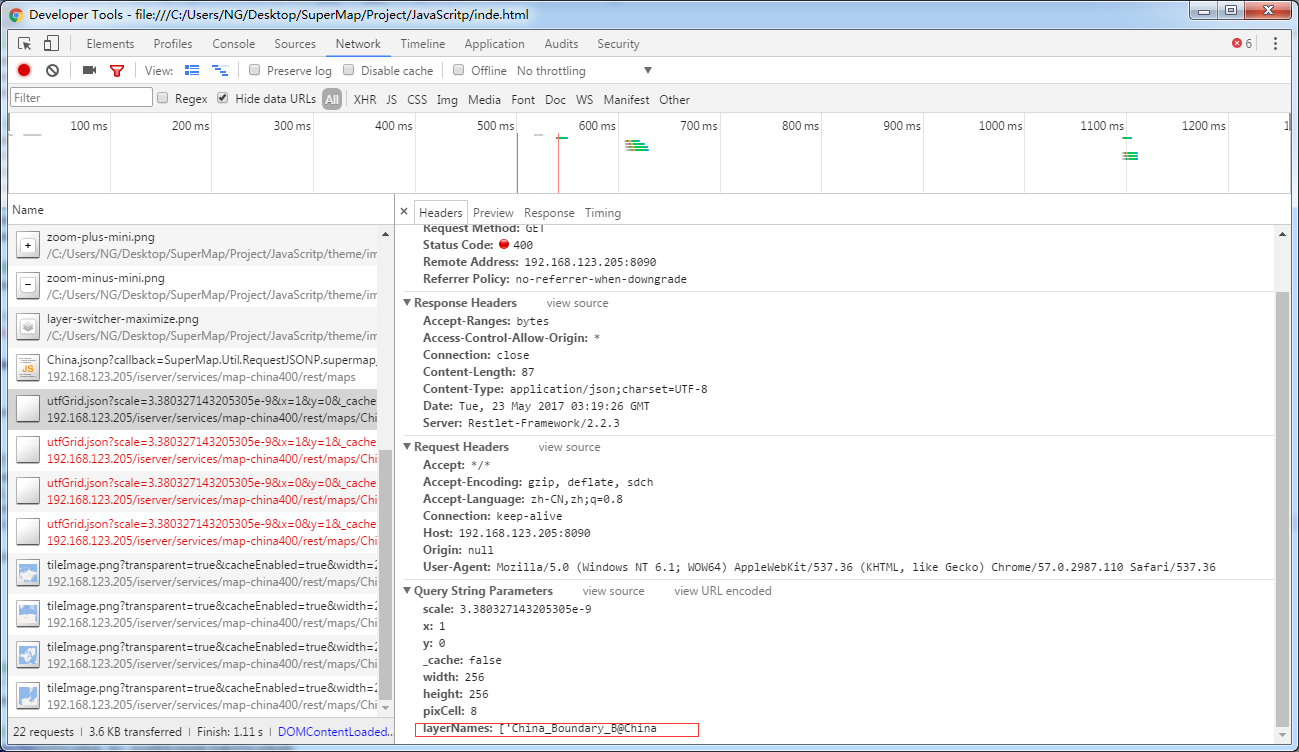Open DevTools customize menu icon
Viewport: 1299px width, 752px height.
coord(1275,44)
